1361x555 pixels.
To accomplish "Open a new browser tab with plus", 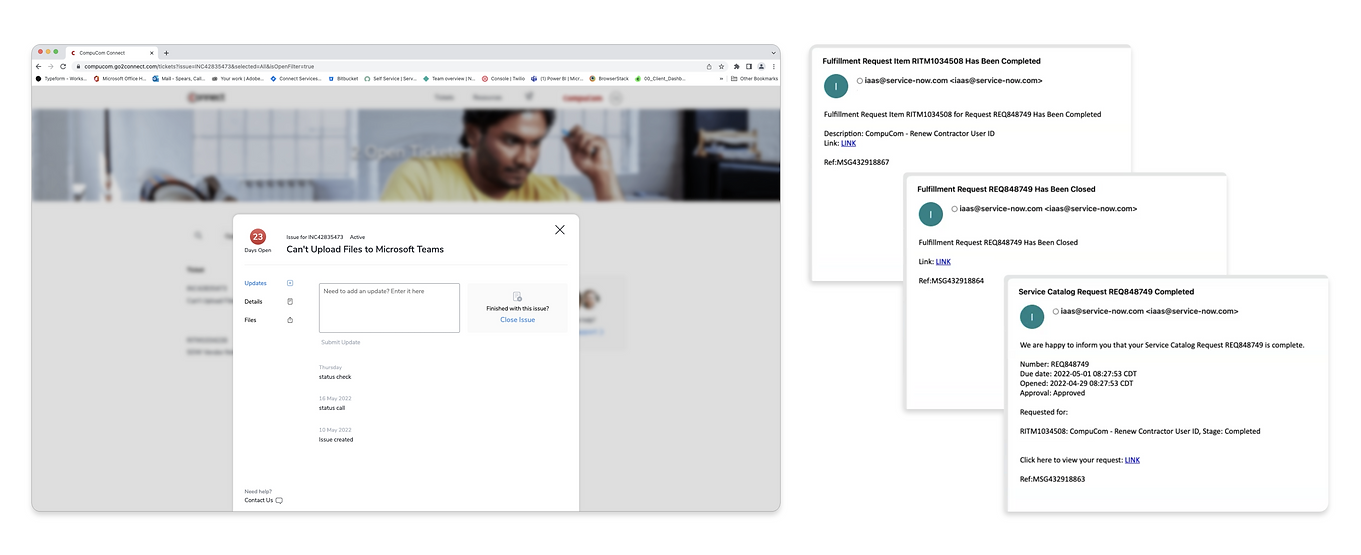I will (166, 52).
